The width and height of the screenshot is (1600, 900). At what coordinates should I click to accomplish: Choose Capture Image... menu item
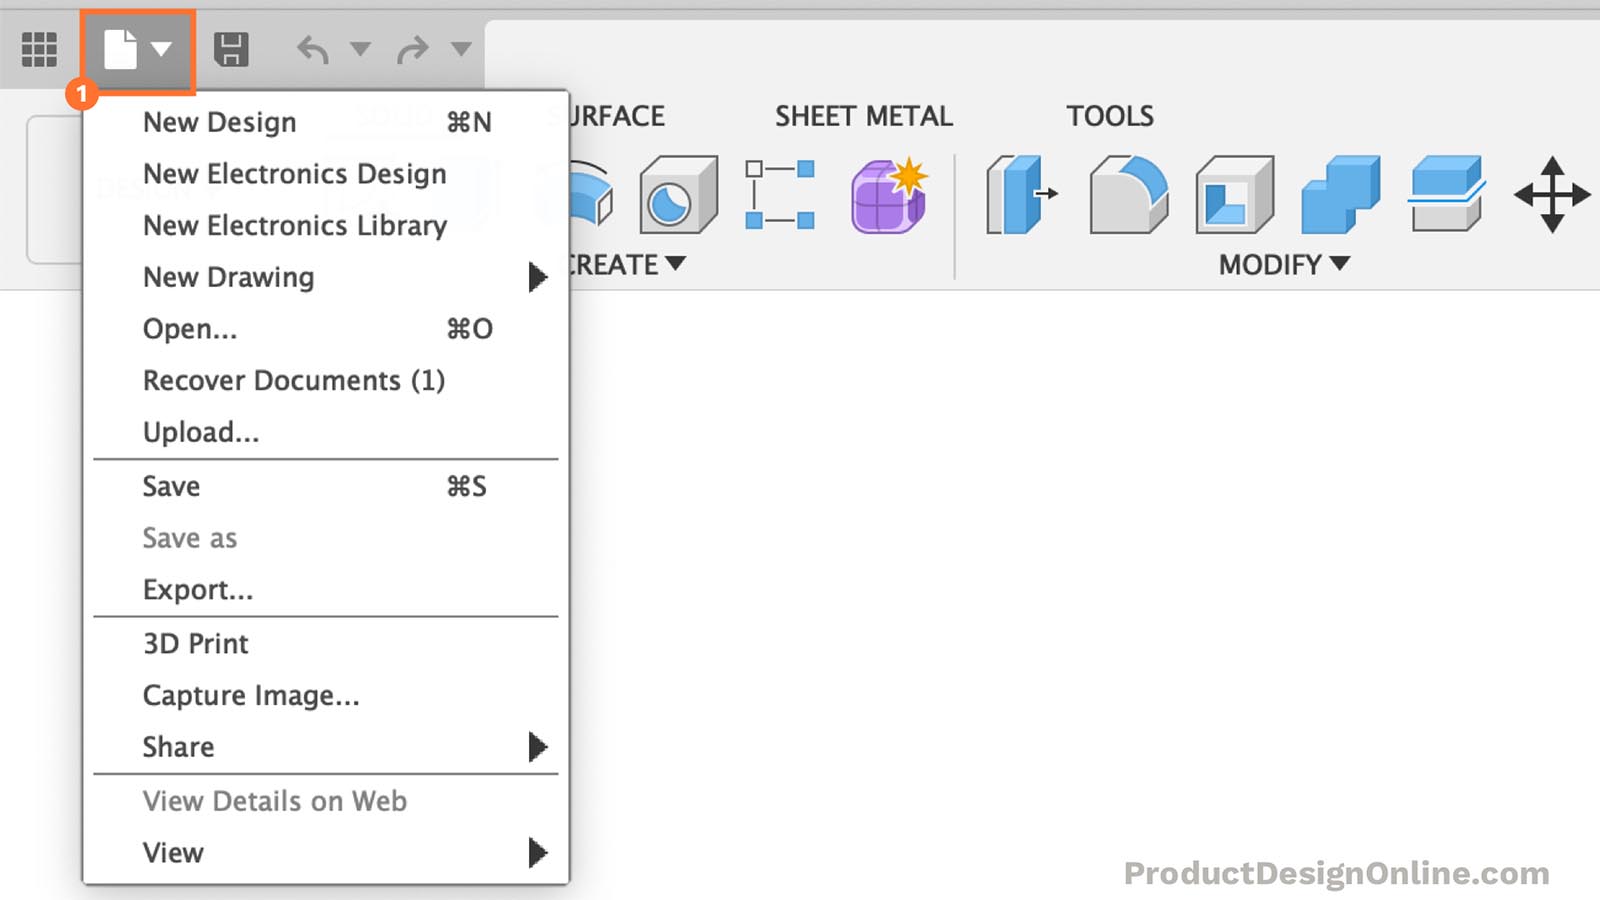[326, 696]
